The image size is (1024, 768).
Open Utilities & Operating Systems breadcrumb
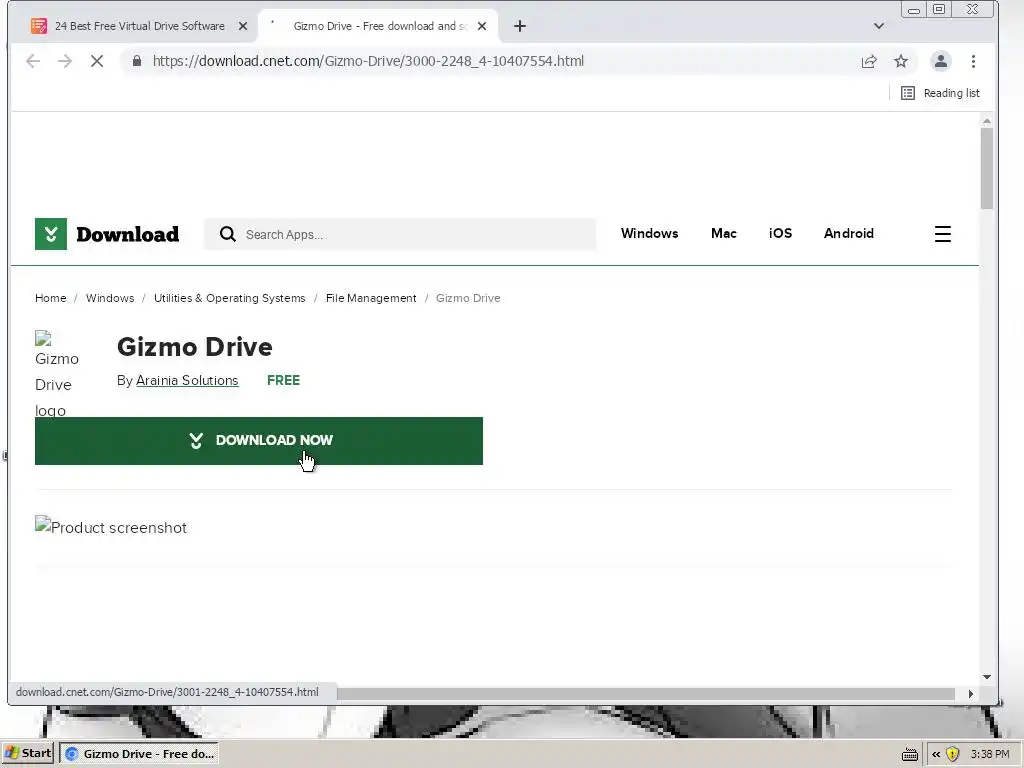tap(229, 298)
